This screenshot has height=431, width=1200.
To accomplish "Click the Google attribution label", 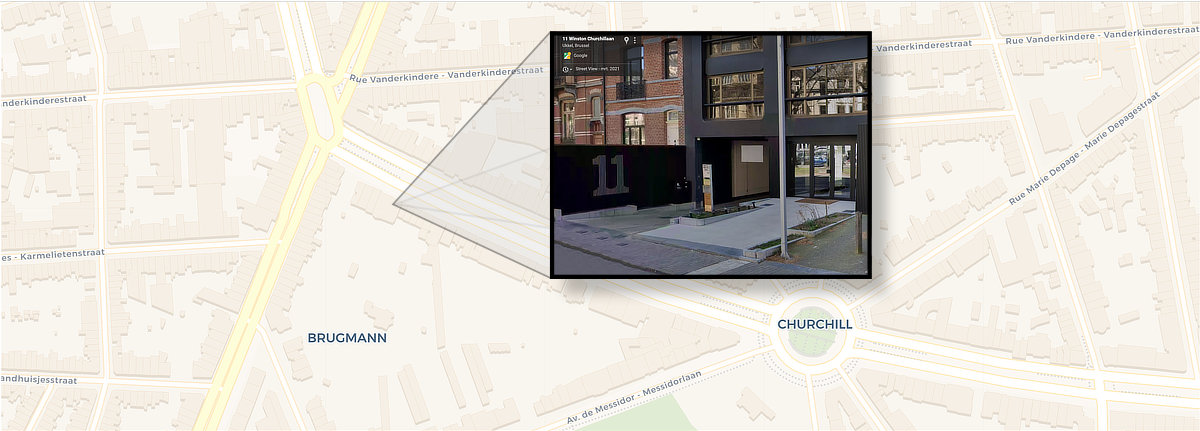I will 580,56.
